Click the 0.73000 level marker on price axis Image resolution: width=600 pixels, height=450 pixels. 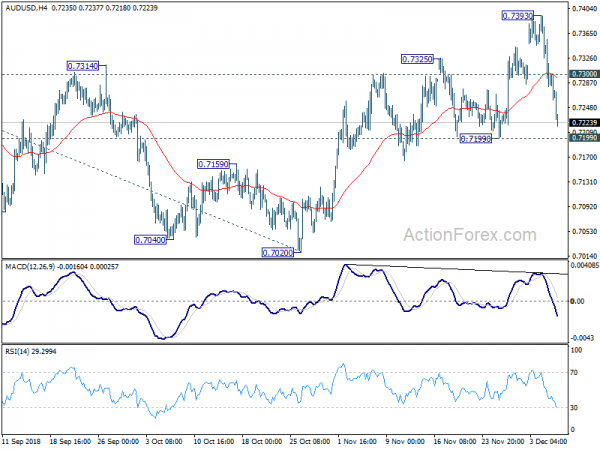point(583,74)
